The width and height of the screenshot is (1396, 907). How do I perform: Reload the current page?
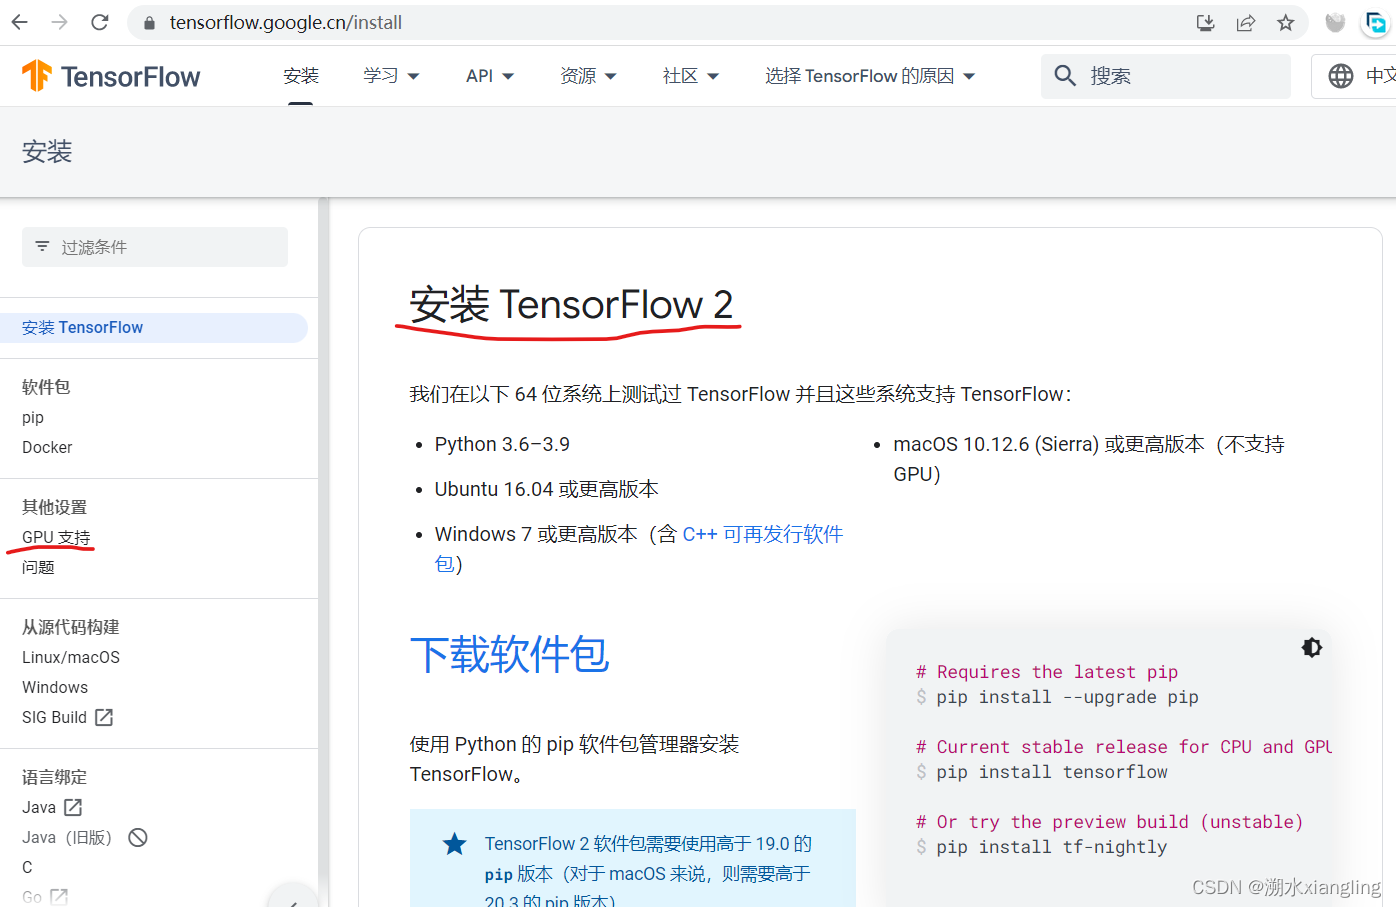coord(99,22)
